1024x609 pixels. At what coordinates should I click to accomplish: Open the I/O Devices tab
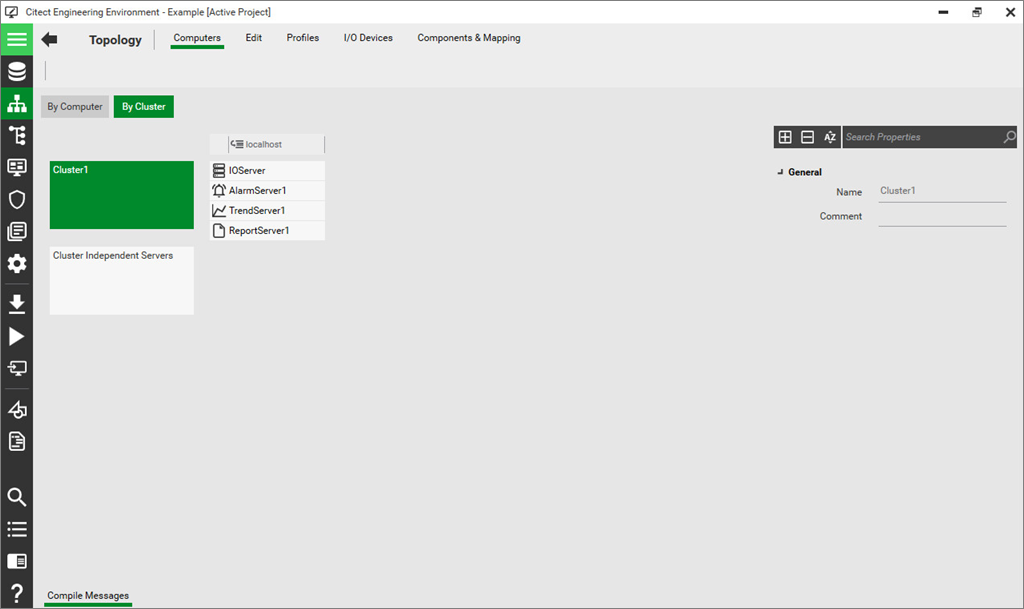tap(368, 38)
